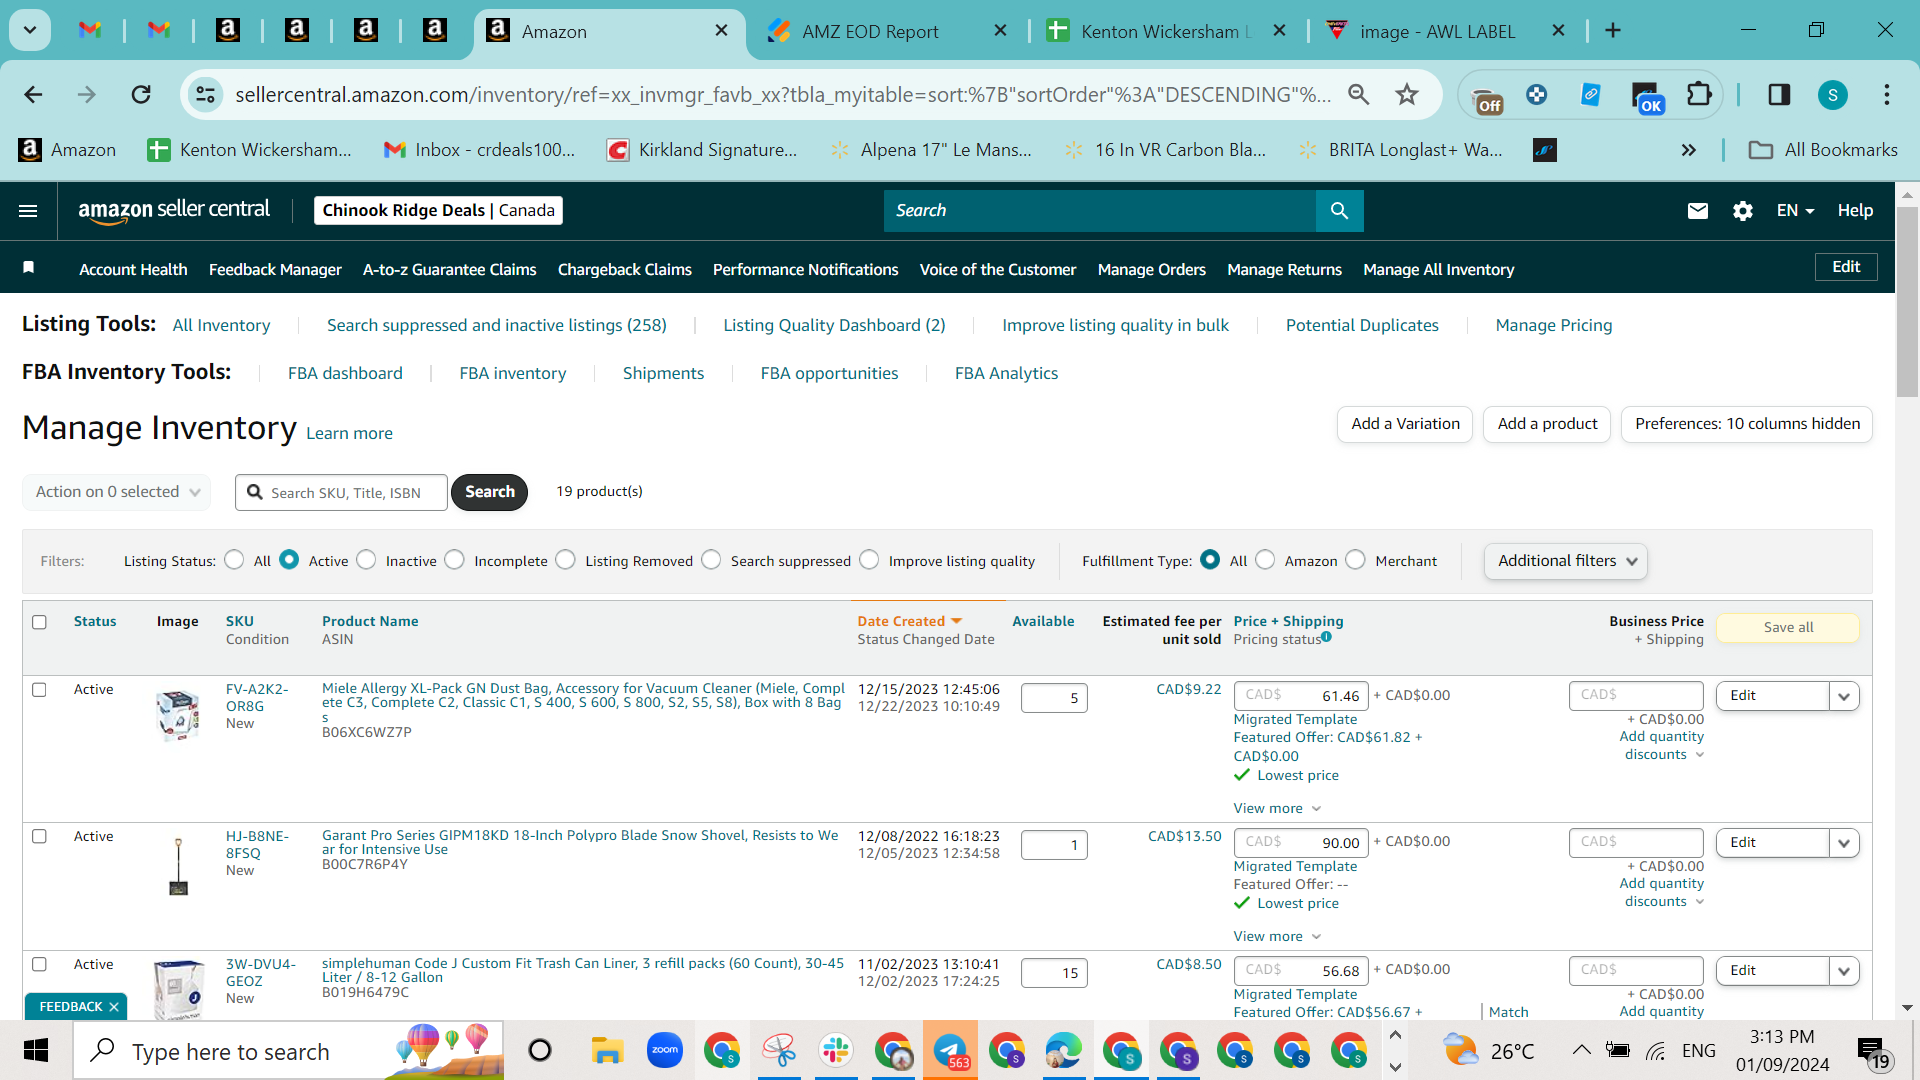Open Performance Notifications in the favorites bar

(806, 270)
